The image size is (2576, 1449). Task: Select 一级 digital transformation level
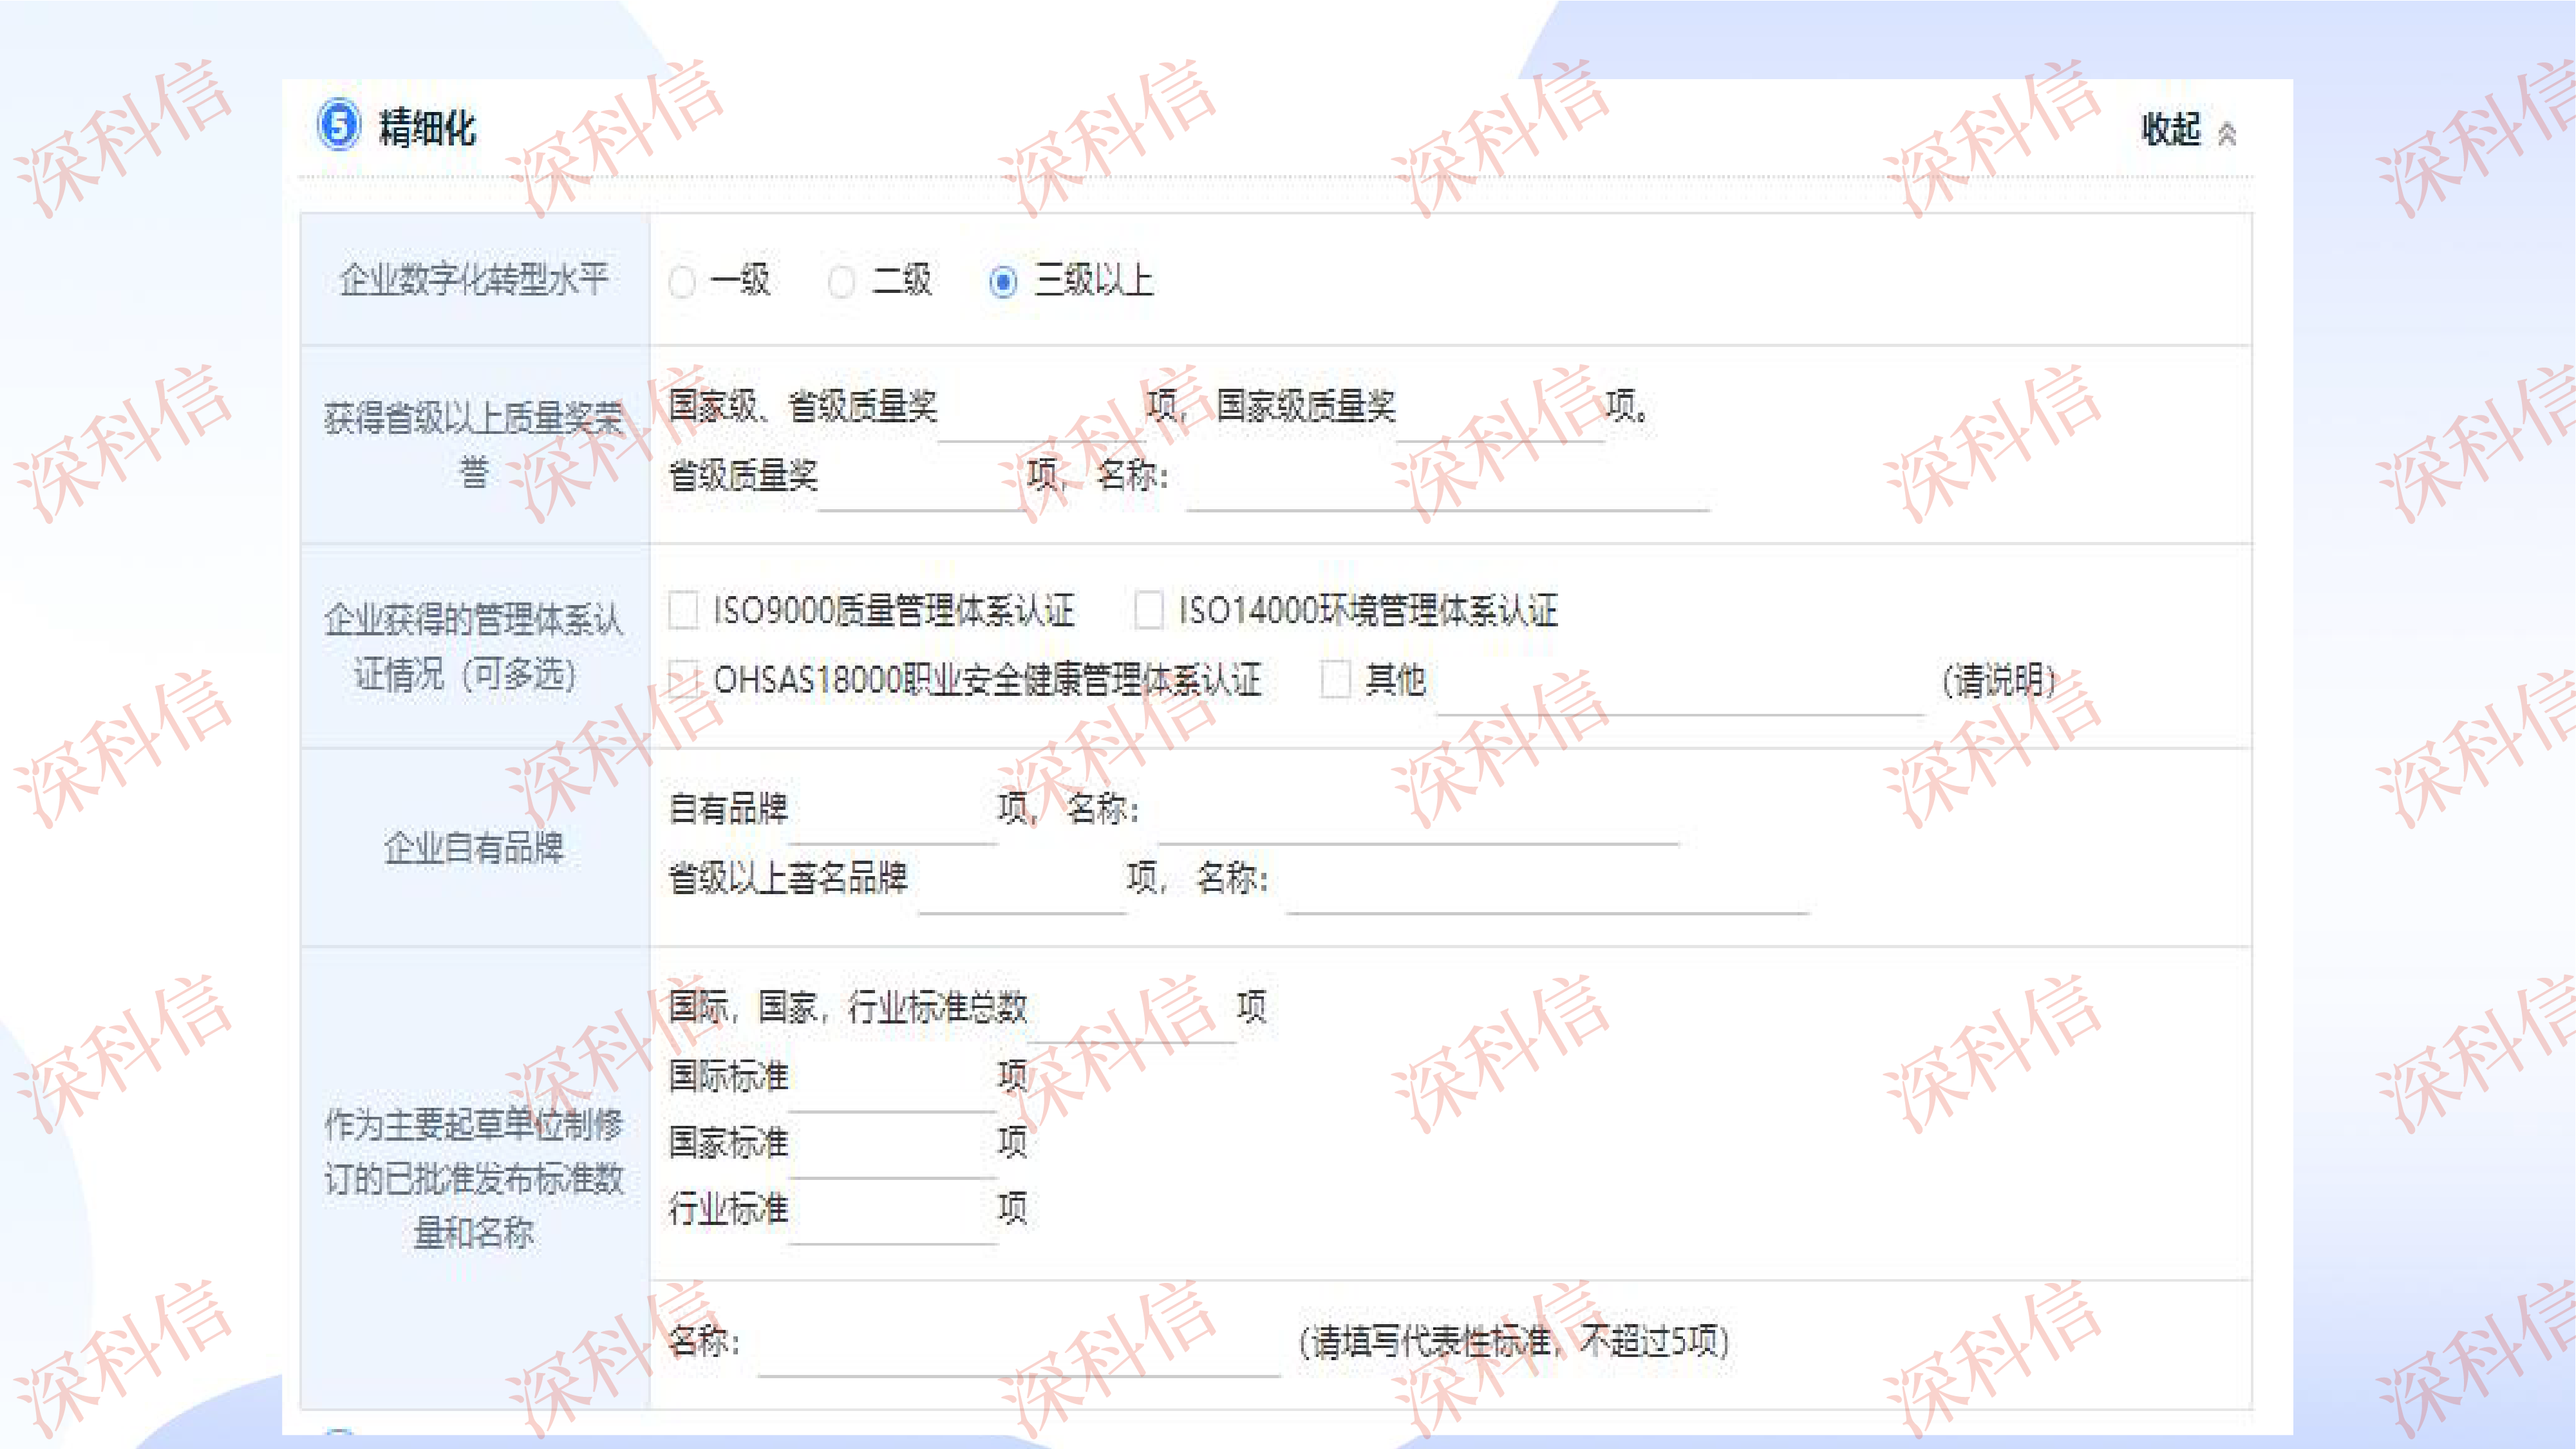point(683,282)
